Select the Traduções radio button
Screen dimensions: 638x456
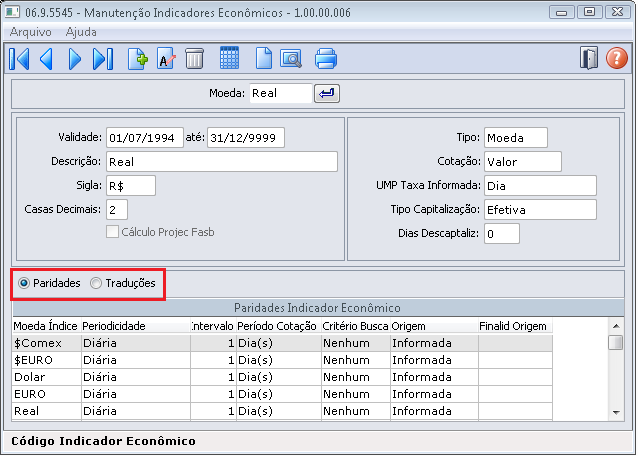point(96,283)
